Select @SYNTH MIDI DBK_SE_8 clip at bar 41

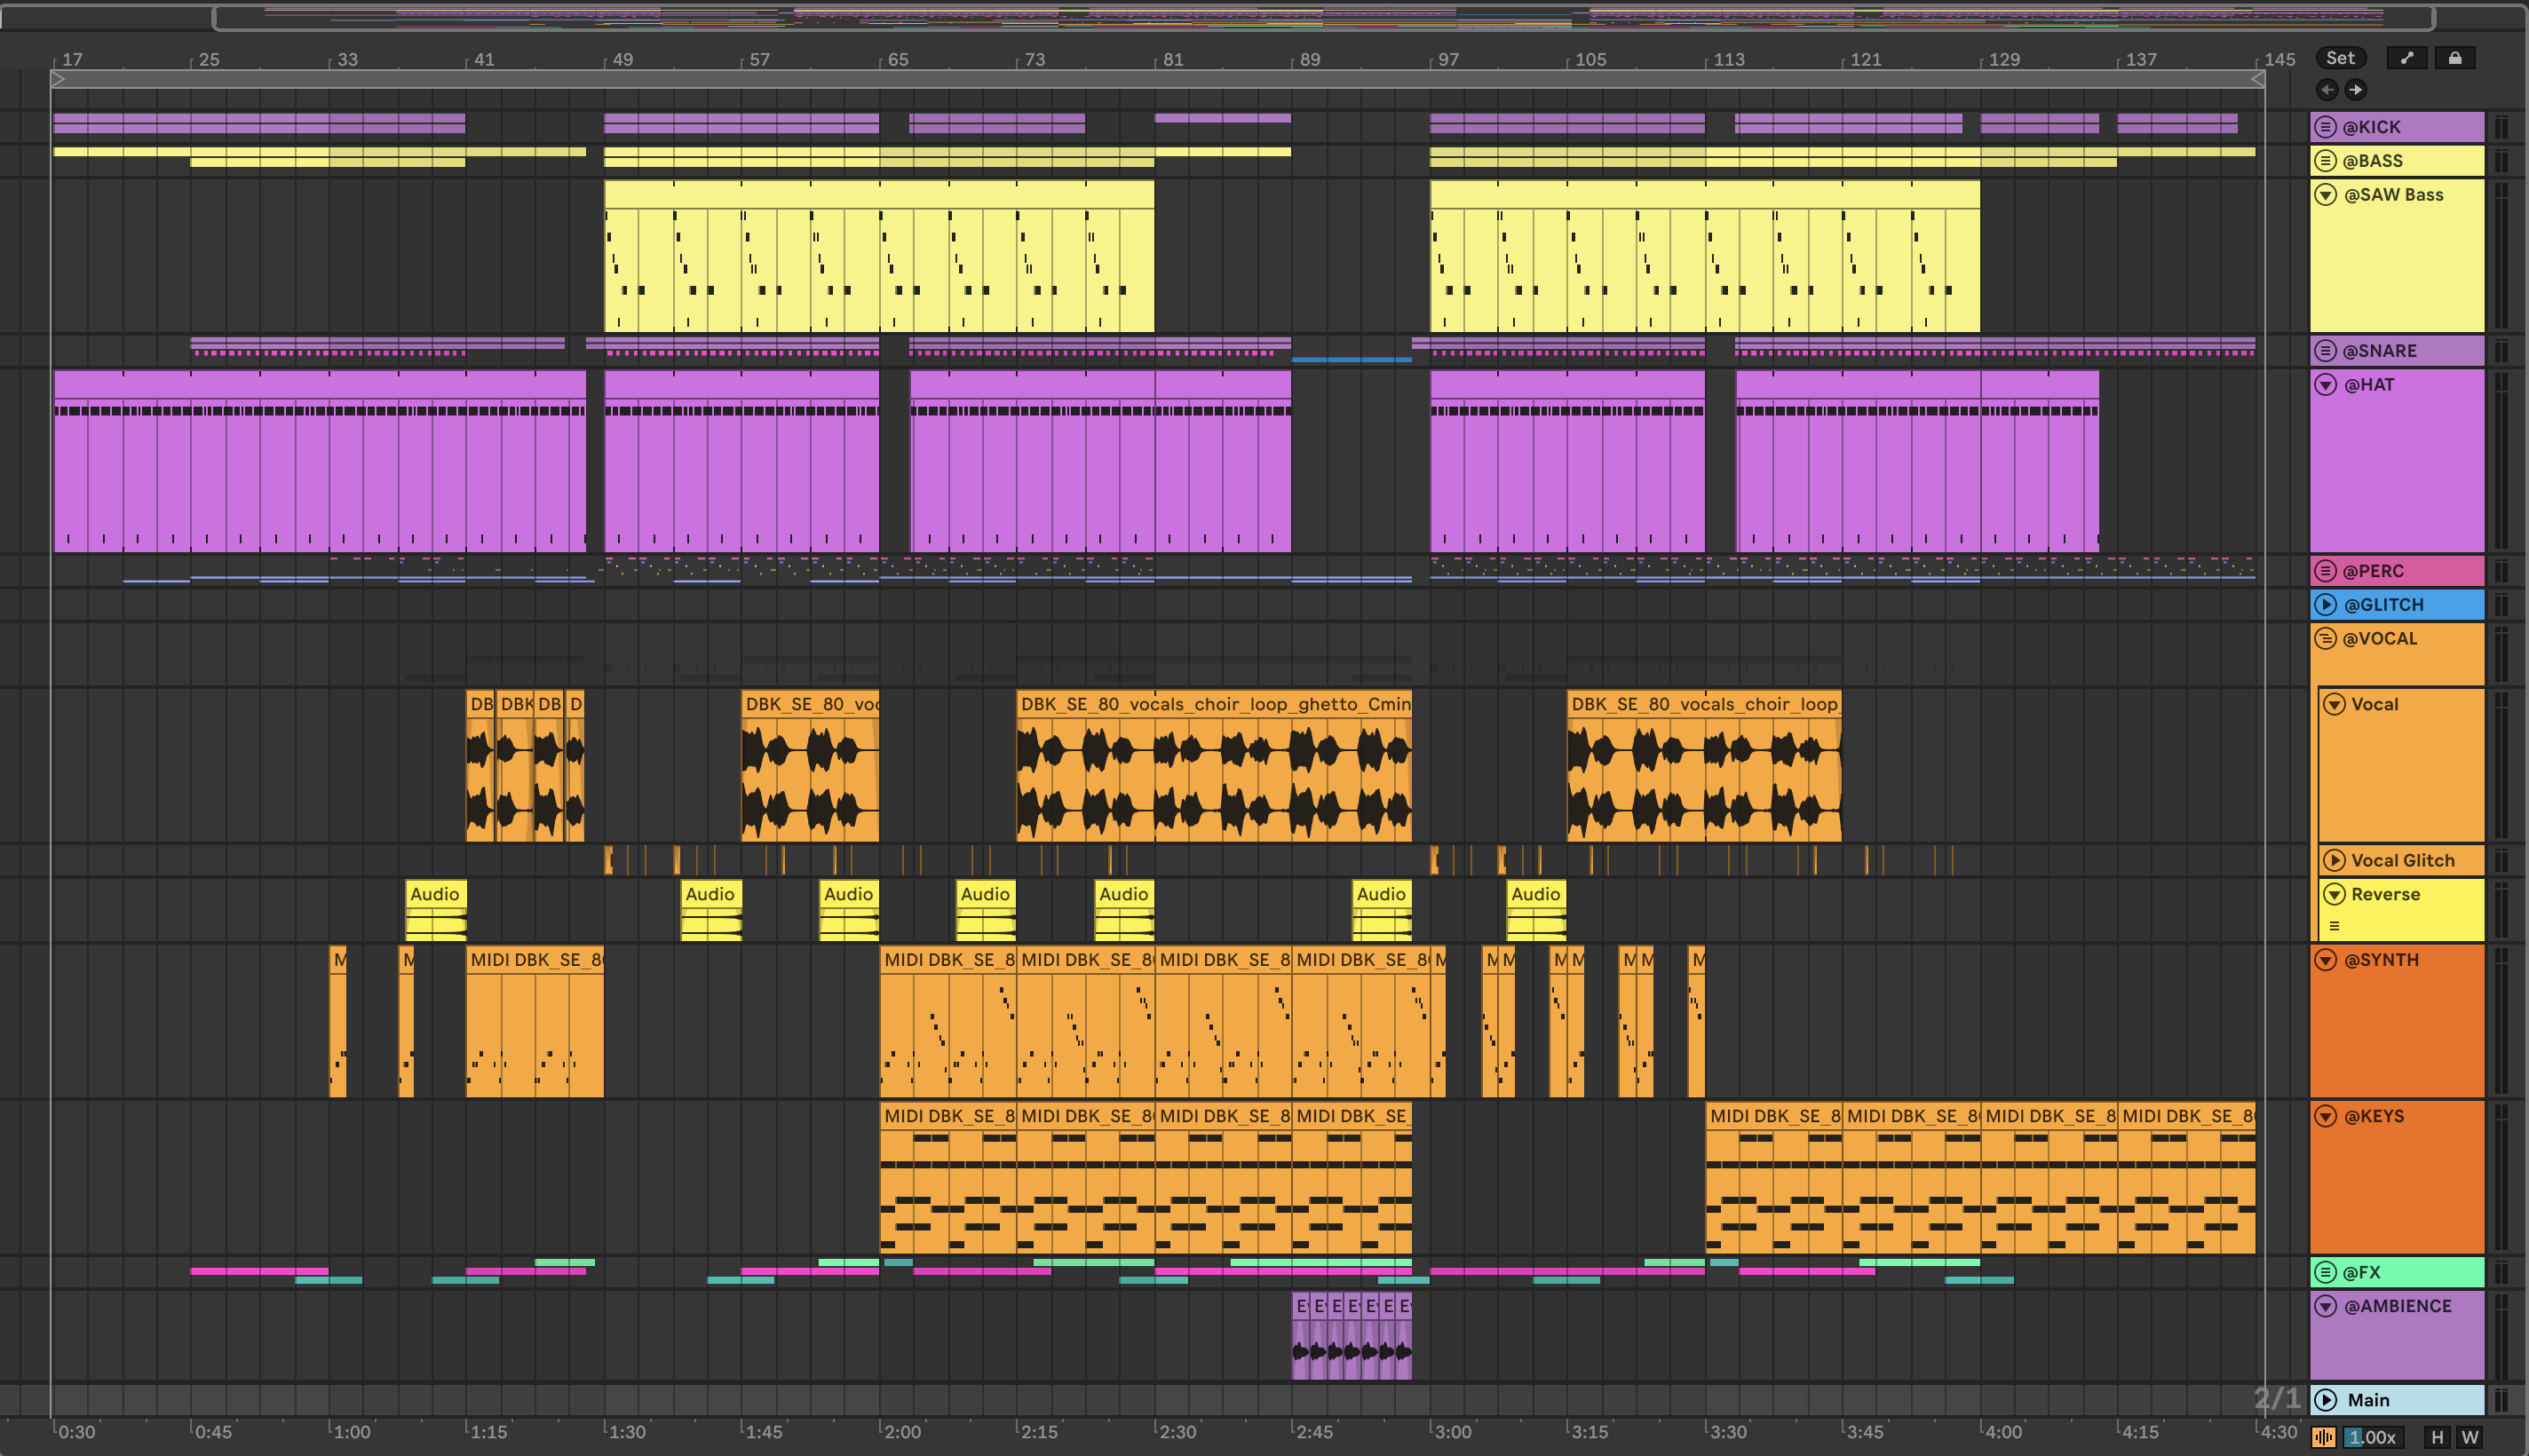click(x=535, y=1022)
